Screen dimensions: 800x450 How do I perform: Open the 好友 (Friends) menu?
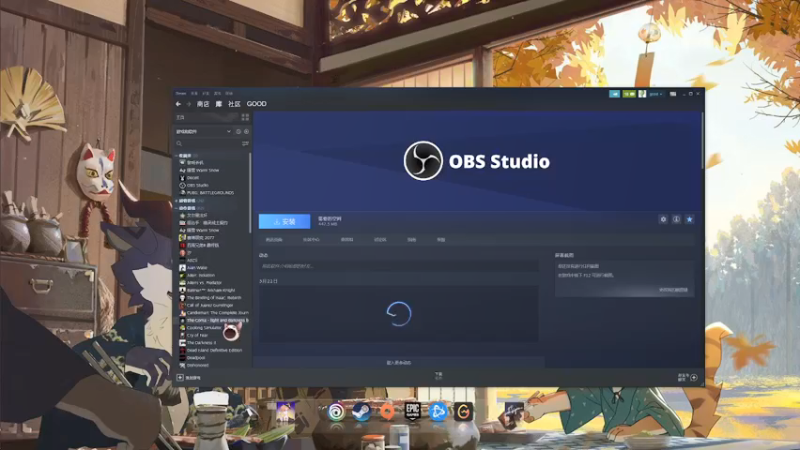(206, 93)
